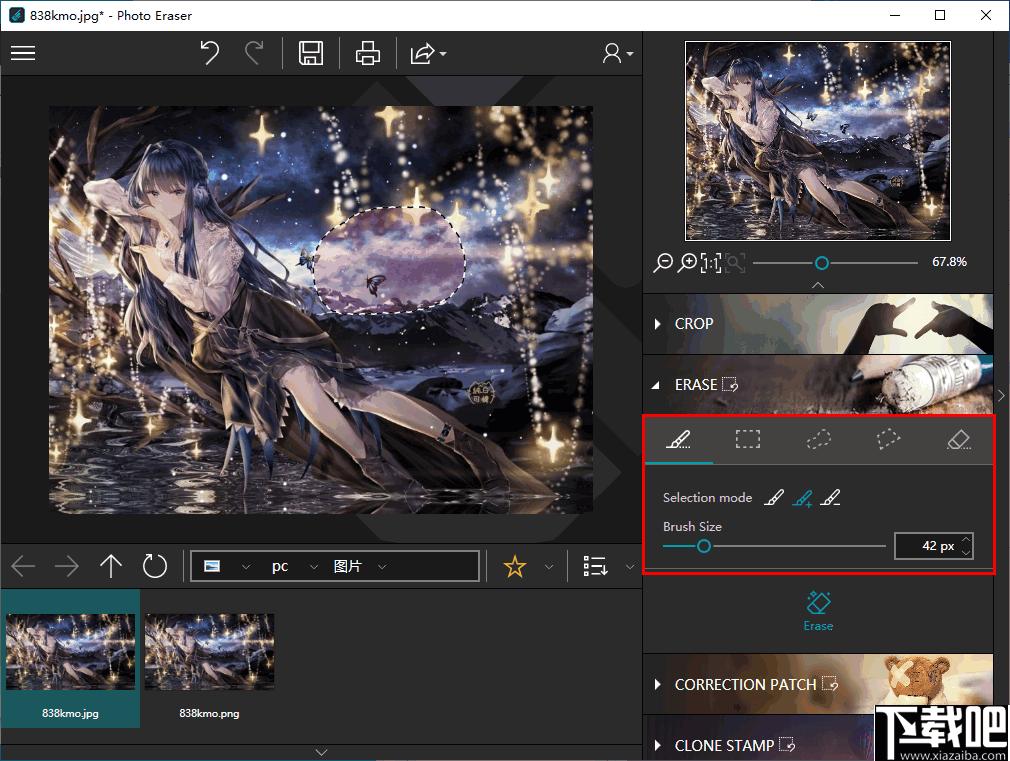Choose new selection brush mode

tap(774, 497)
